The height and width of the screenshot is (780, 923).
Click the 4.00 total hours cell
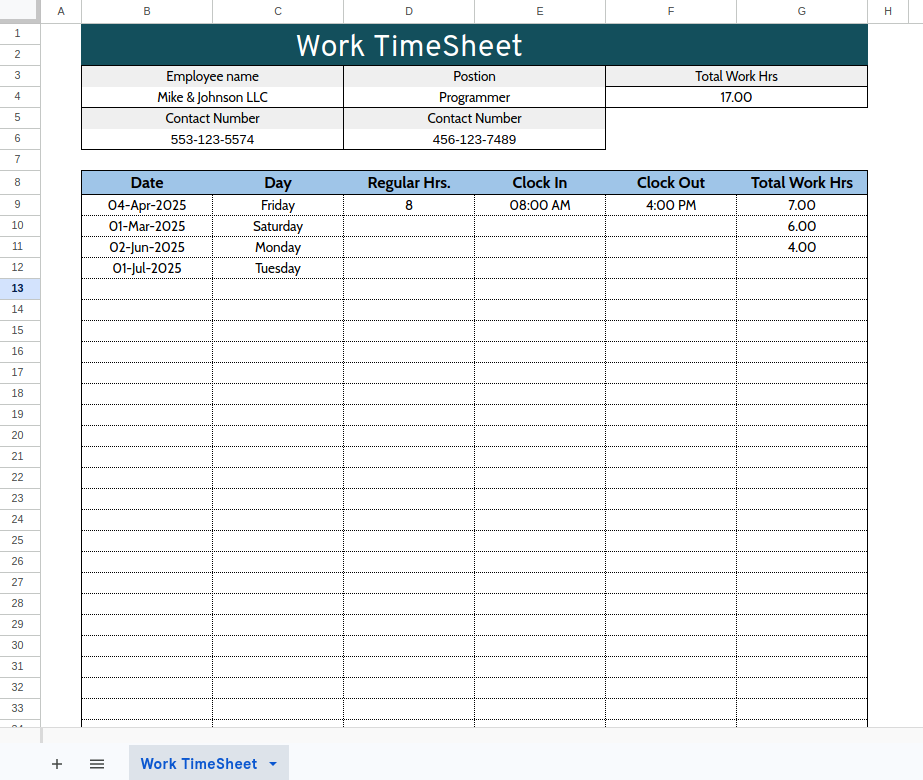tap(802, 247)
